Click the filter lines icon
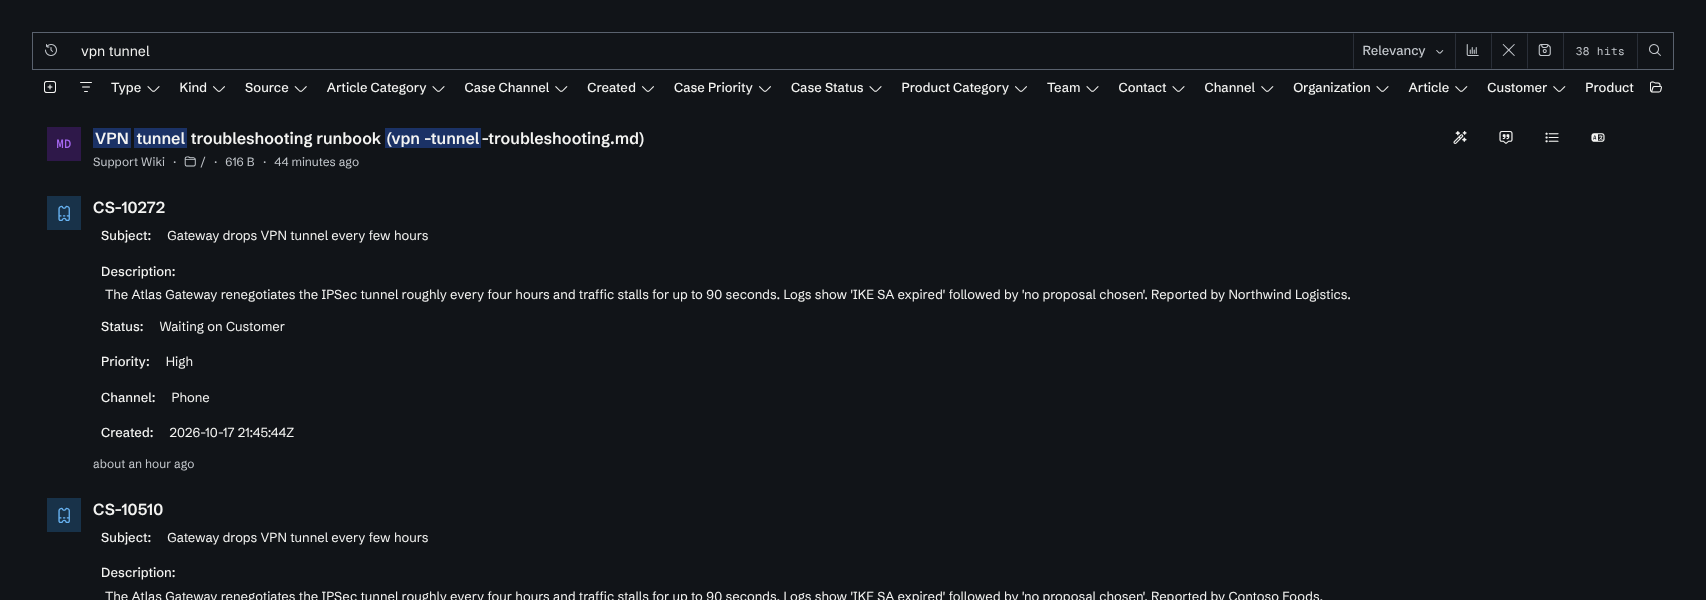 [86, 87]
